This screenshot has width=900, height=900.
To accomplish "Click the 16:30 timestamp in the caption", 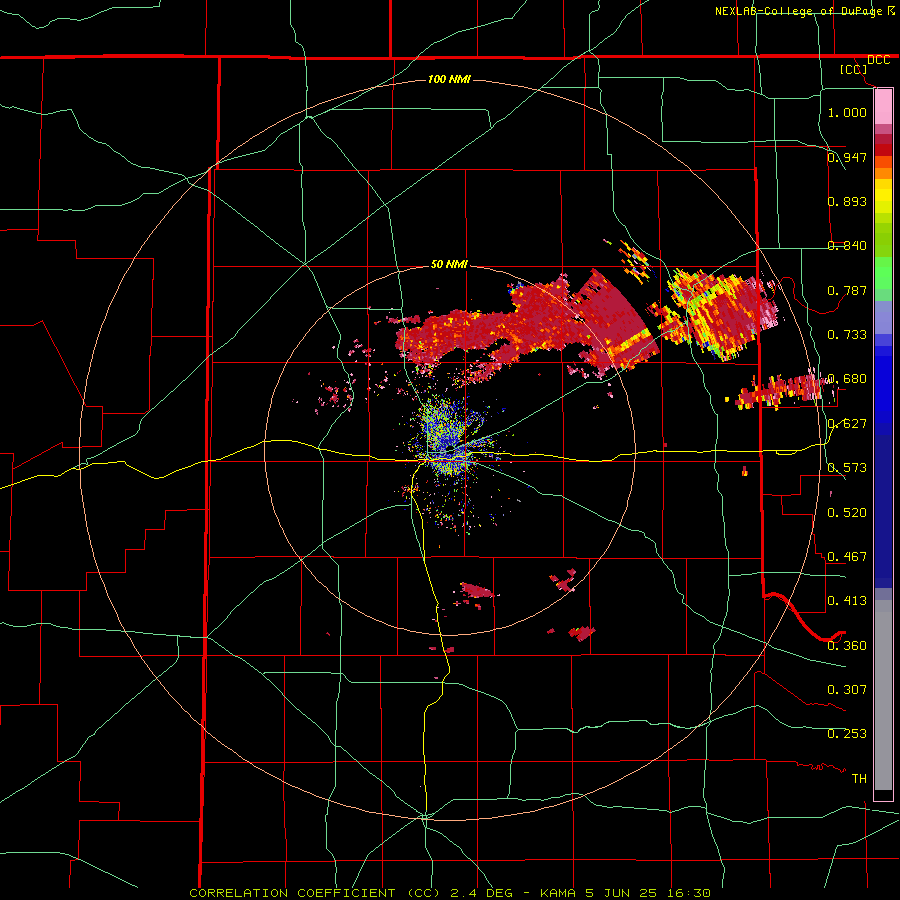I will coord(690,893).
